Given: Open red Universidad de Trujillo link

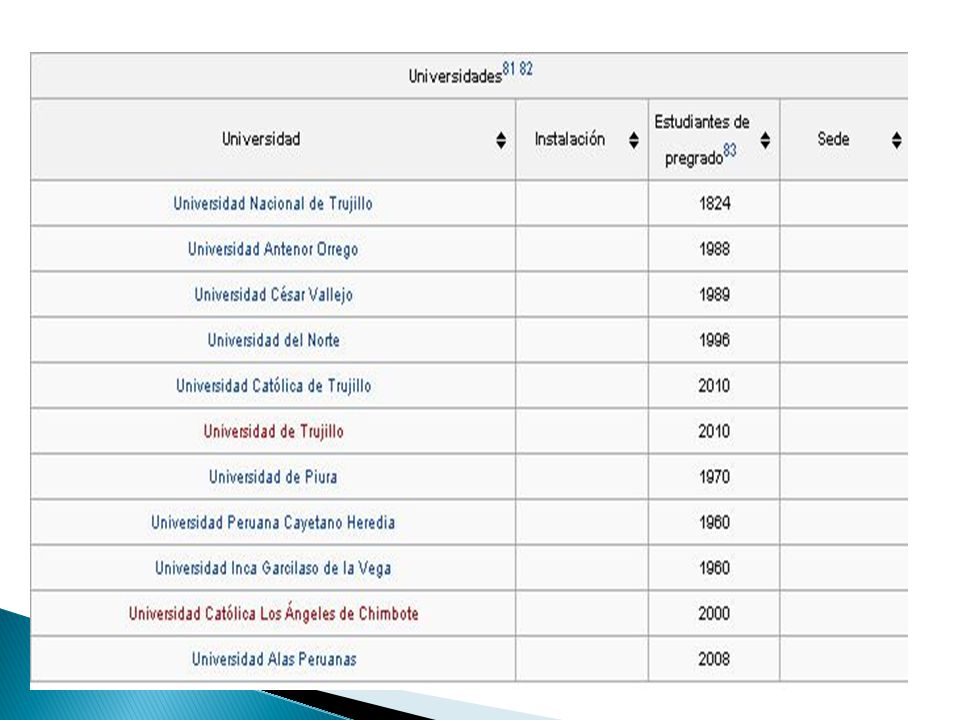Looking at the screenshot, I should [x=273, y=431].
